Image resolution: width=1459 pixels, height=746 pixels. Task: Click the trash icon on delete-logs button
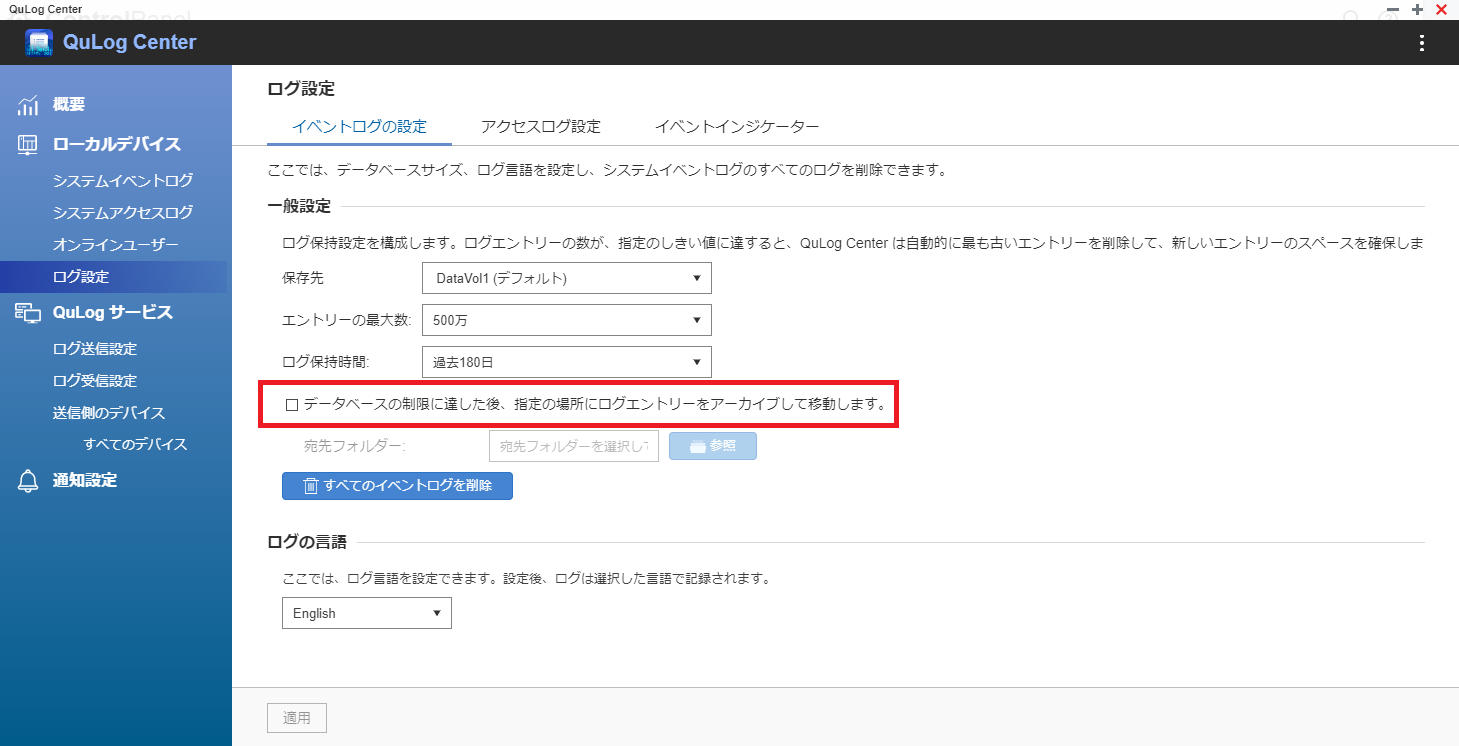[x=311, y=486]
